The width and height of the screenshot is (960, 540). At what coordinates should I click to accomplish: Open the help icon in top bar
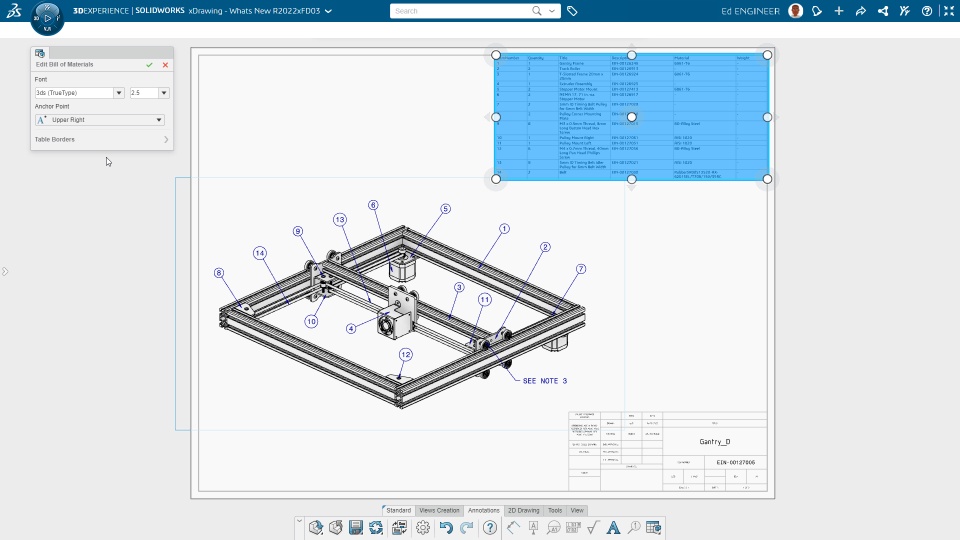point(927,11)
